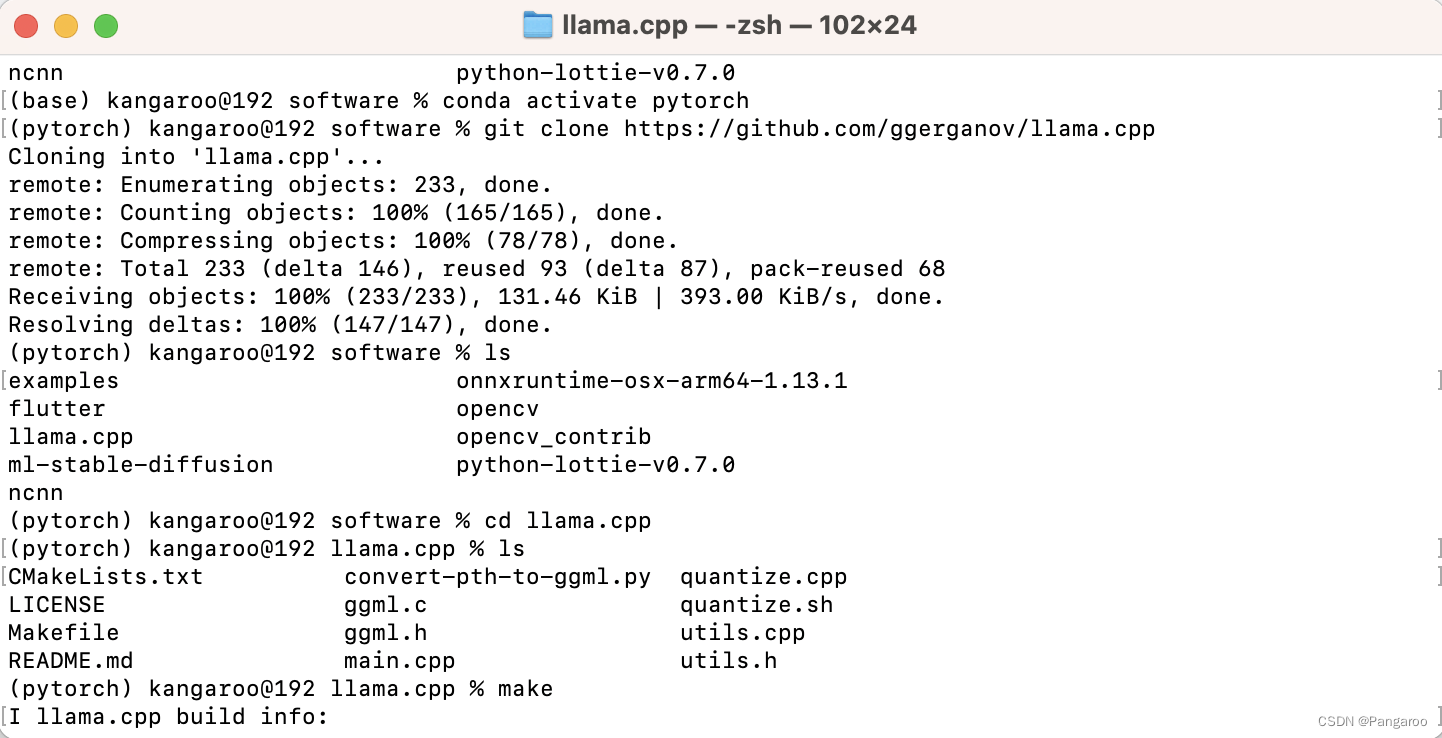Click the 'cd llama.cpp' command text

568,521
